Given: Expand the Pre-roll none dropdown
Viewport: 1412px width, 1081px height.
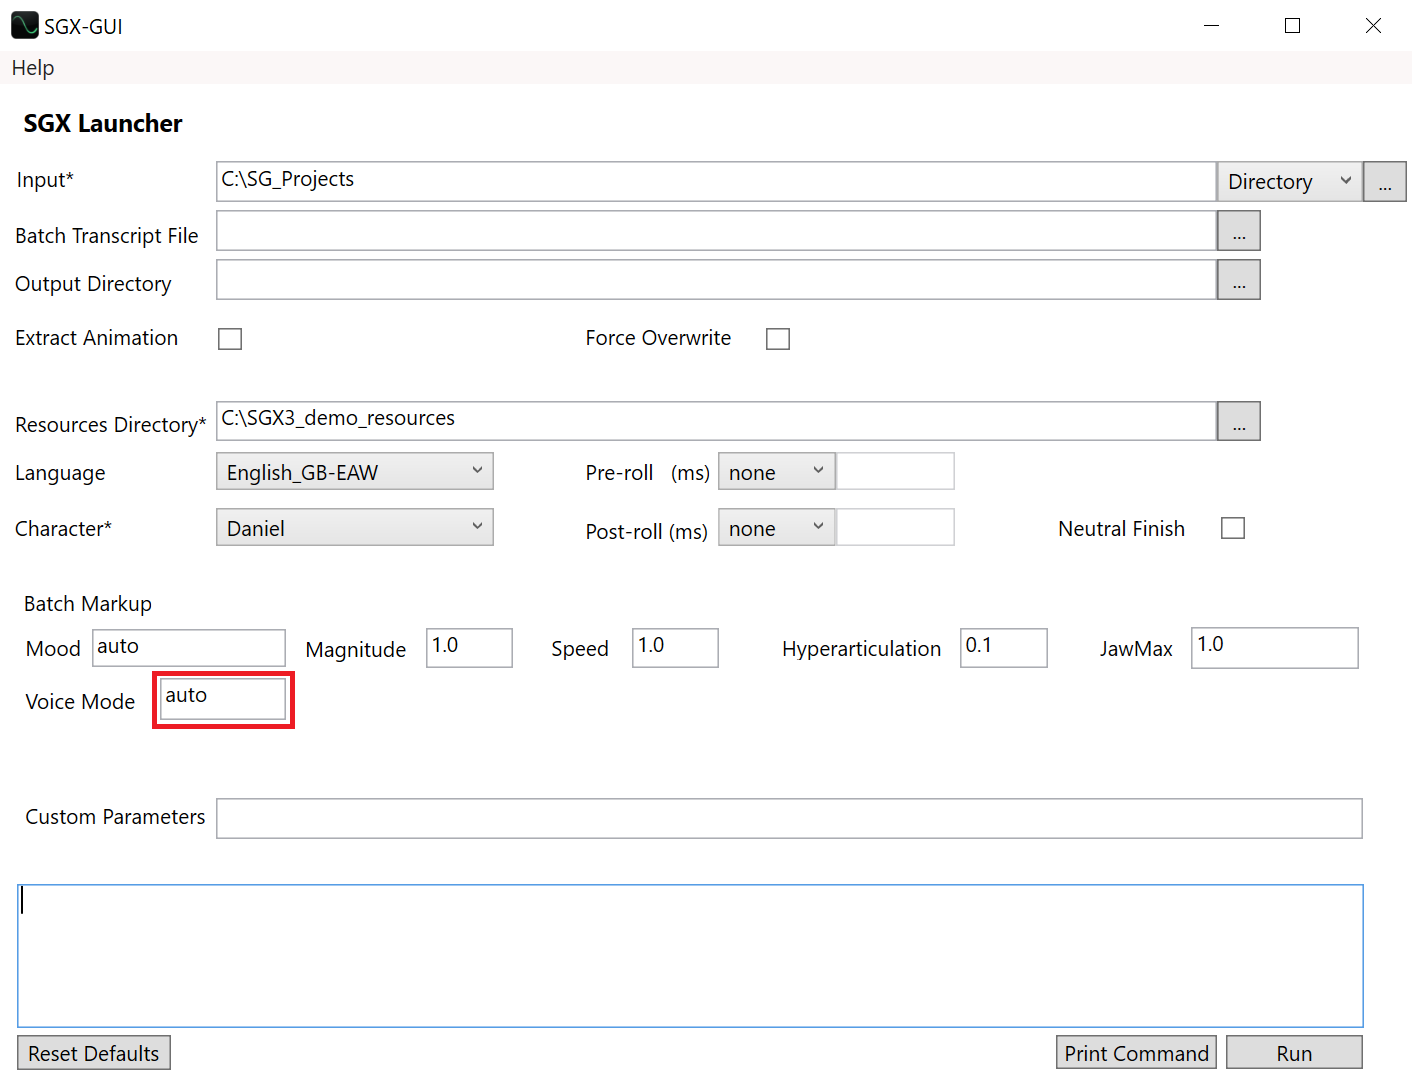Looking at the screenshot, I should 776,471.
